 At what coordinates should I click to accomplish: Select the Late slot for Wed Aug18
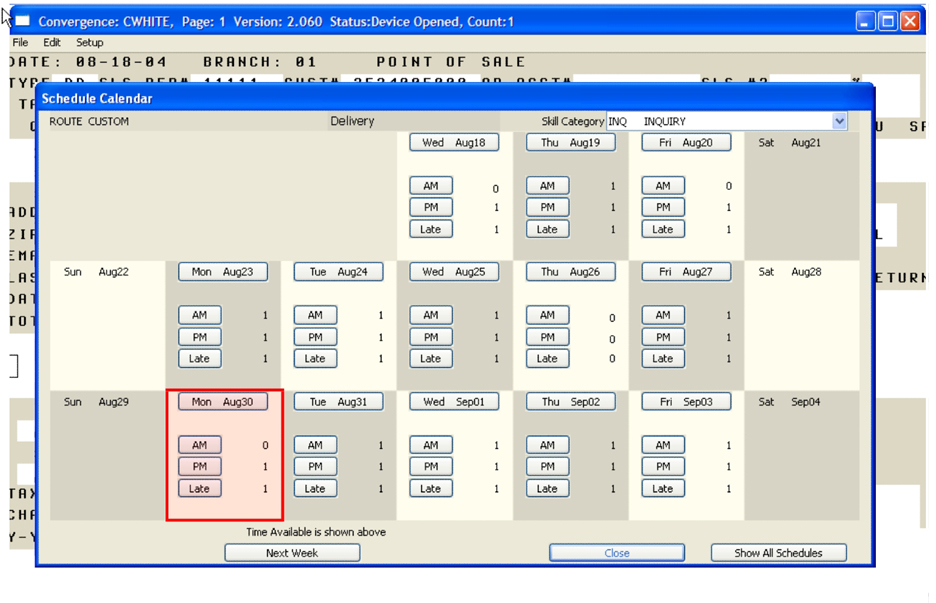point(431,229)
